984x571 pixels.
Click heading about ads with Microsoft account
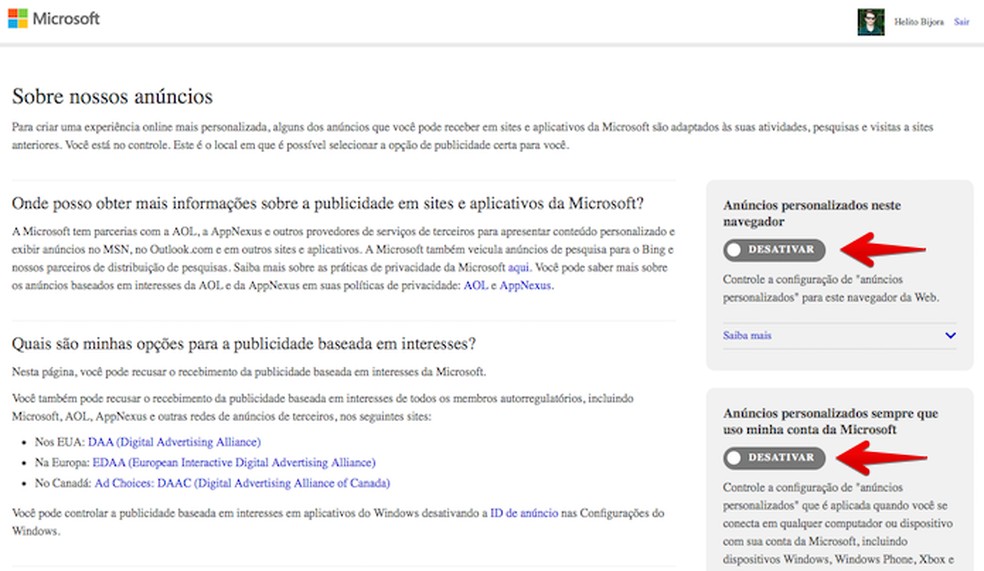[x=830, y=422]
